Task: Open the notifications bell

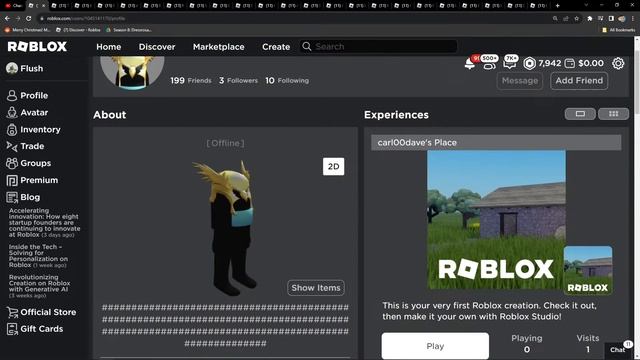Action: (470, 63)
